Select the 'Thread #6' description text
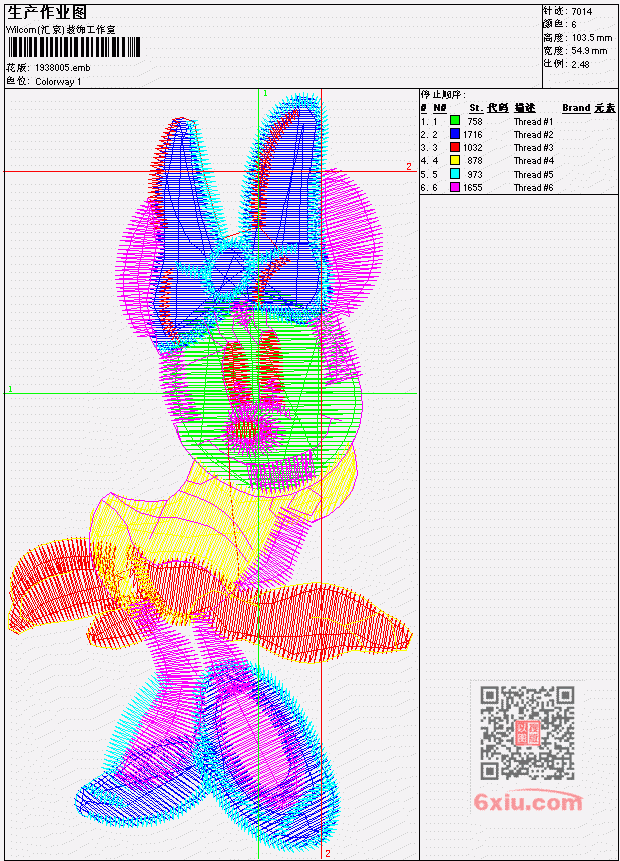This screenshot has height=861, width=620. pyautogui.click(x=533, y=188)
